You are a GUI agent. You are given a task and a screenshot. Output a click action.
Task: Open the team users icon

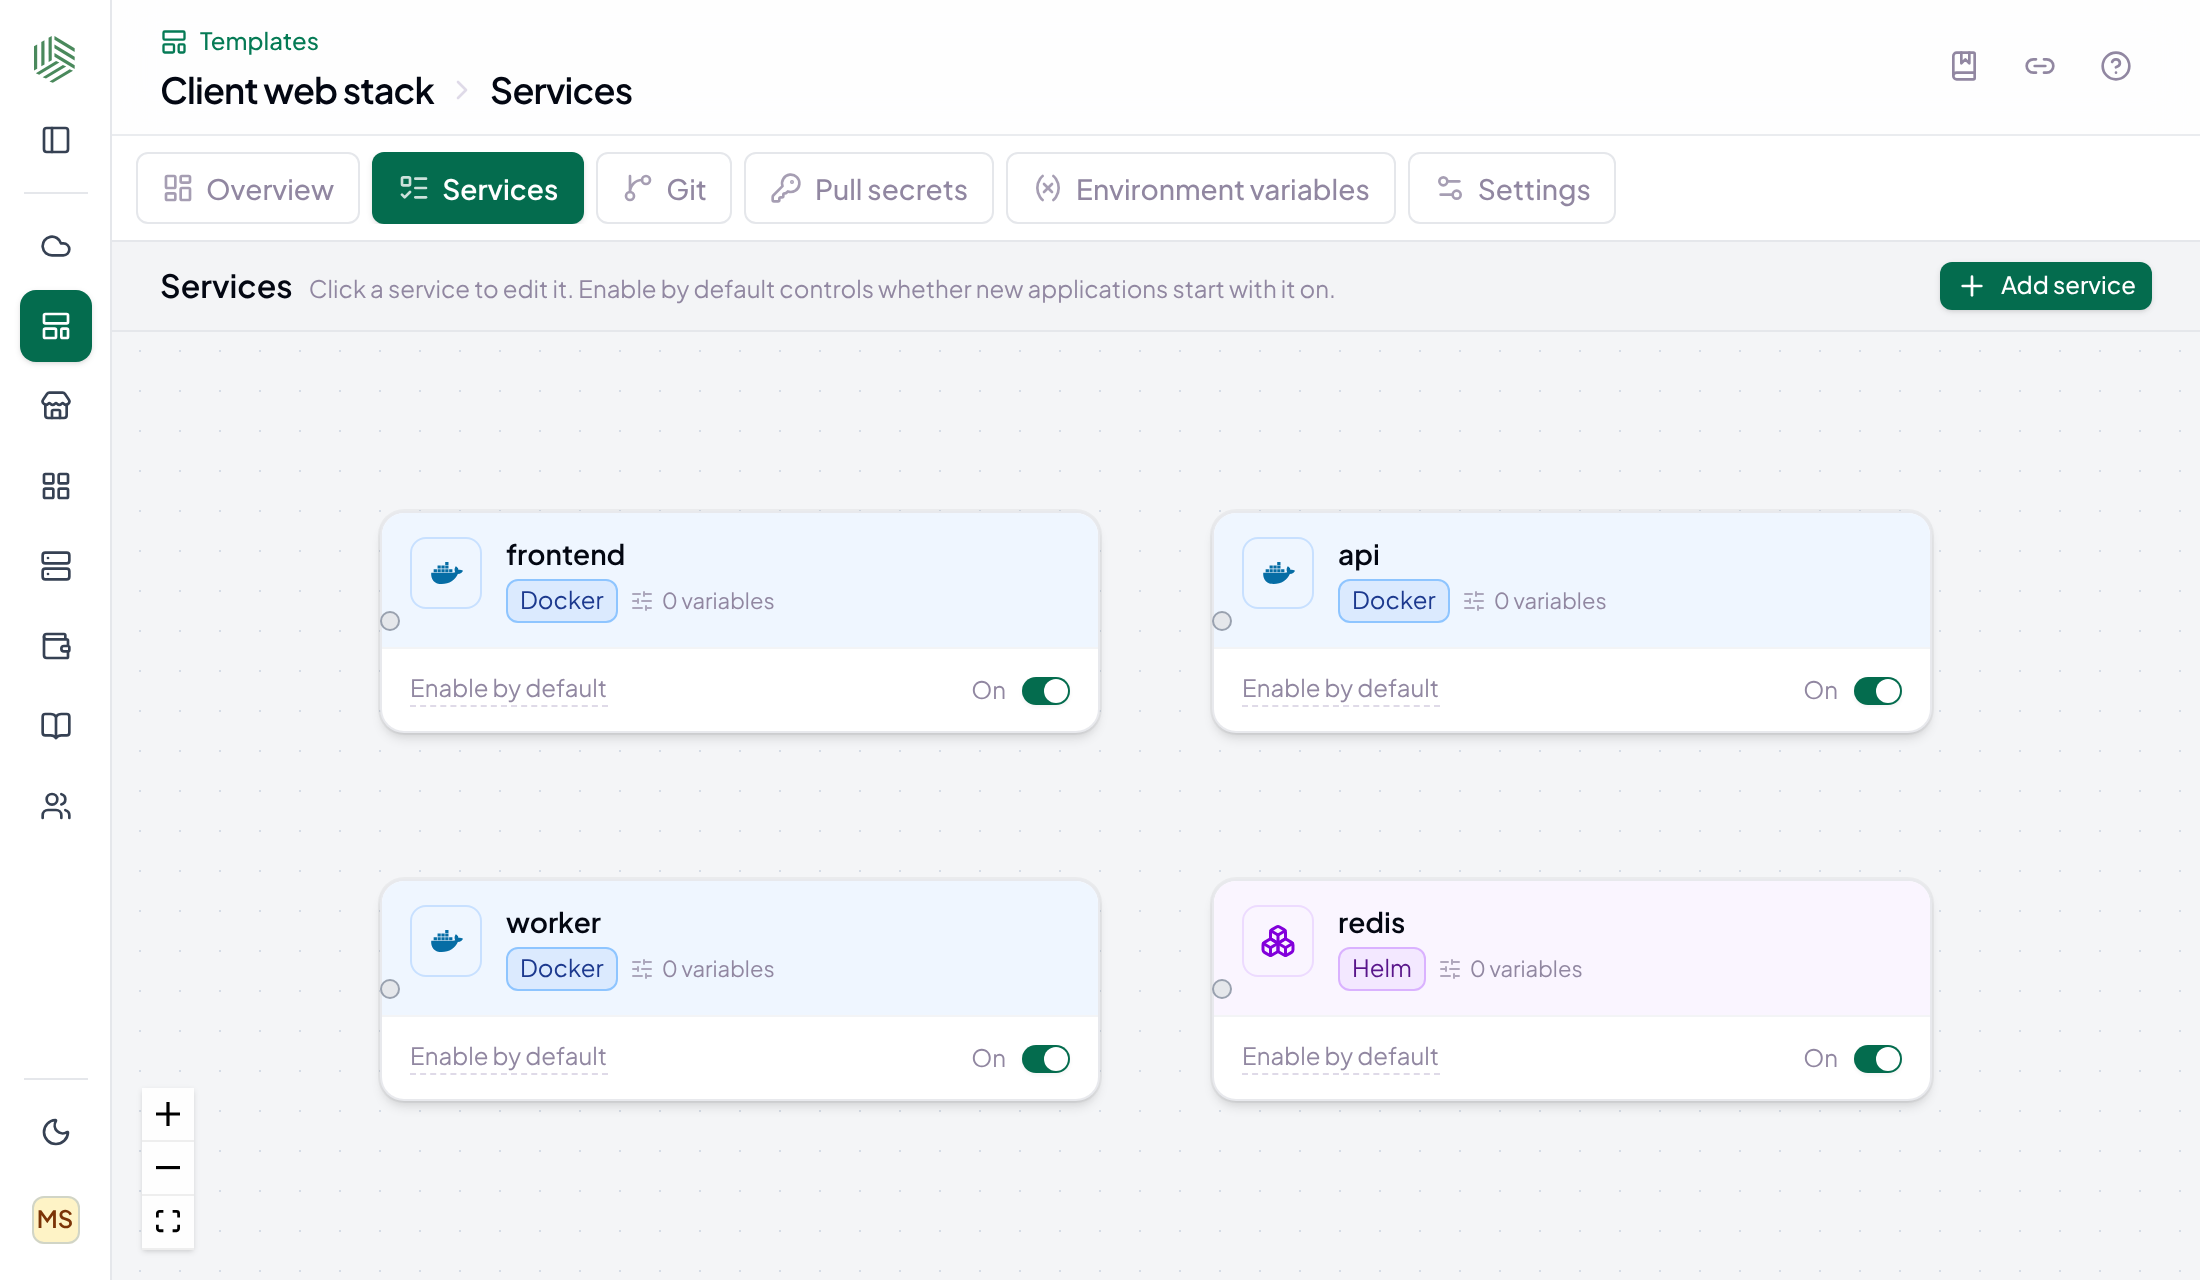(x=56, y=806)
